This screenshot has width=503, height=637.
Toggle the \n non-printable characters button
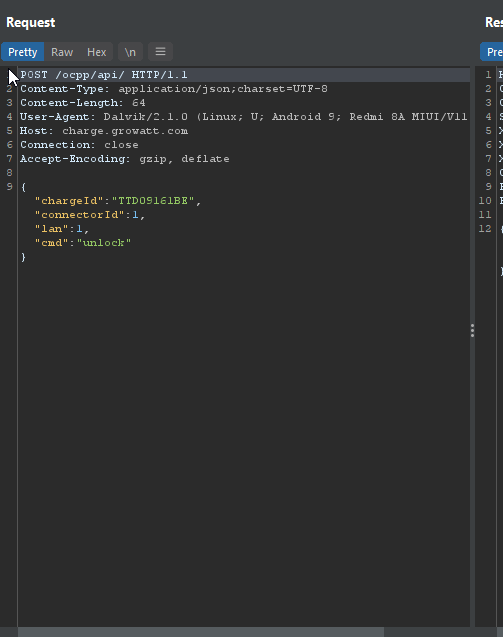pos(130,52)
